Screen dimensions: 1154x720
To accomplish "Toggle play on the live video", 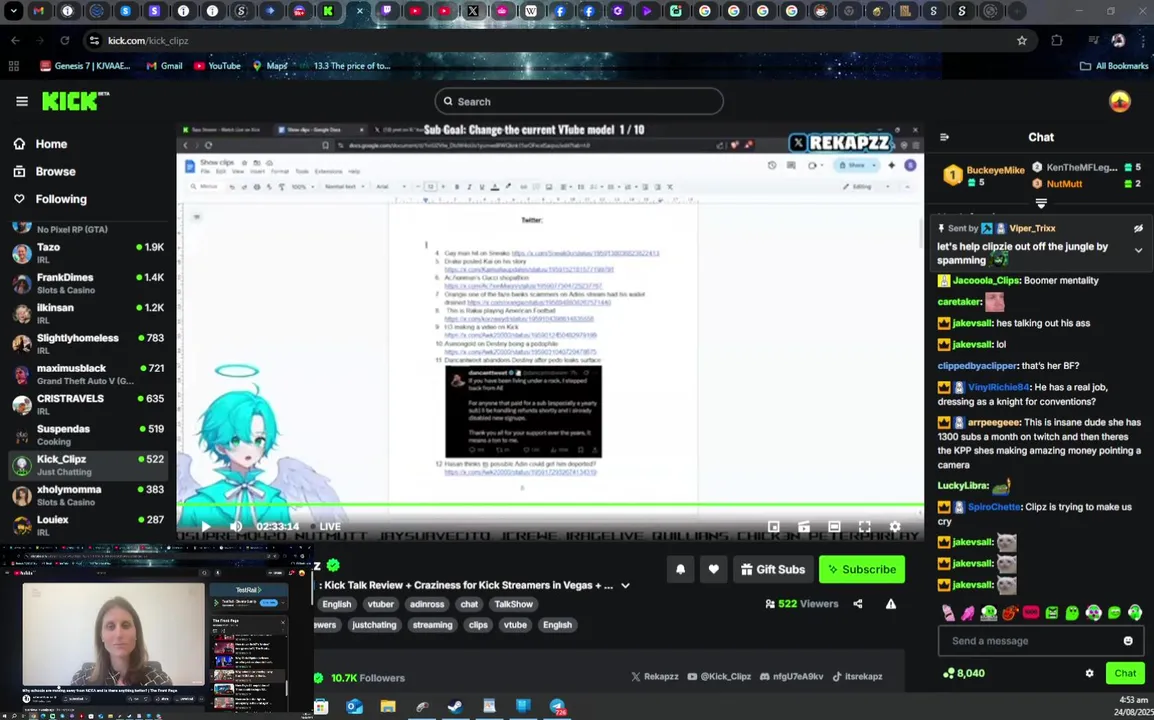I will point(205,526).
